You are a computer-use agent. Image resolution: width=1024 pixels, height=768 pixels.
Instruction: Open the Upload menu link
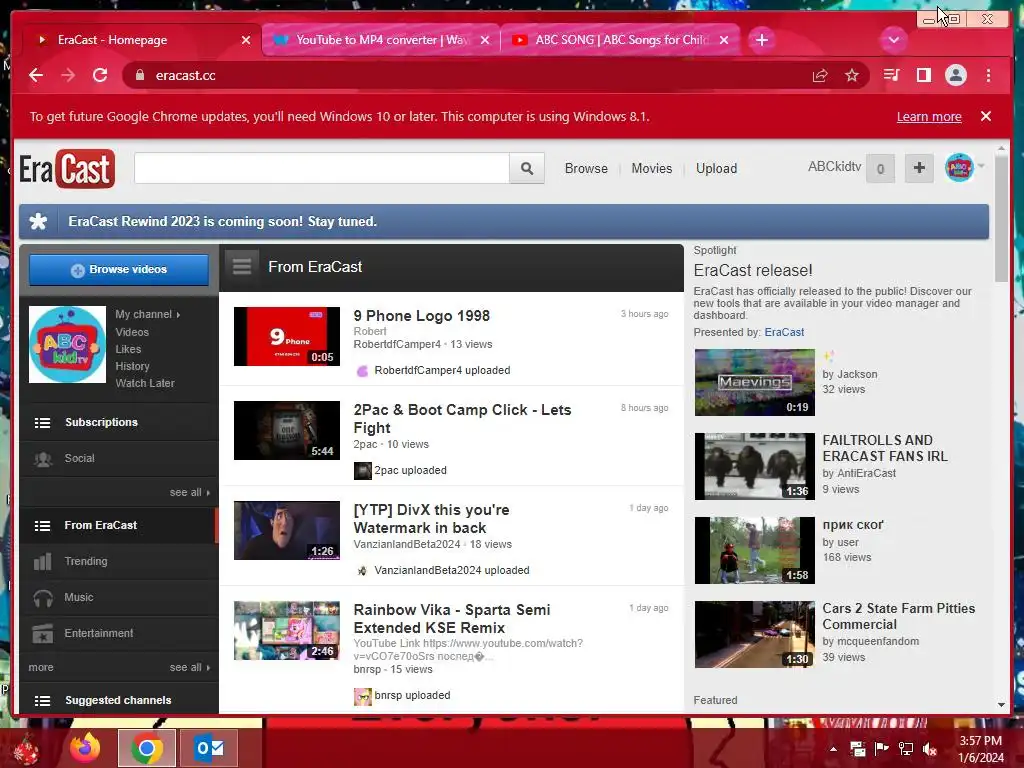716,168
